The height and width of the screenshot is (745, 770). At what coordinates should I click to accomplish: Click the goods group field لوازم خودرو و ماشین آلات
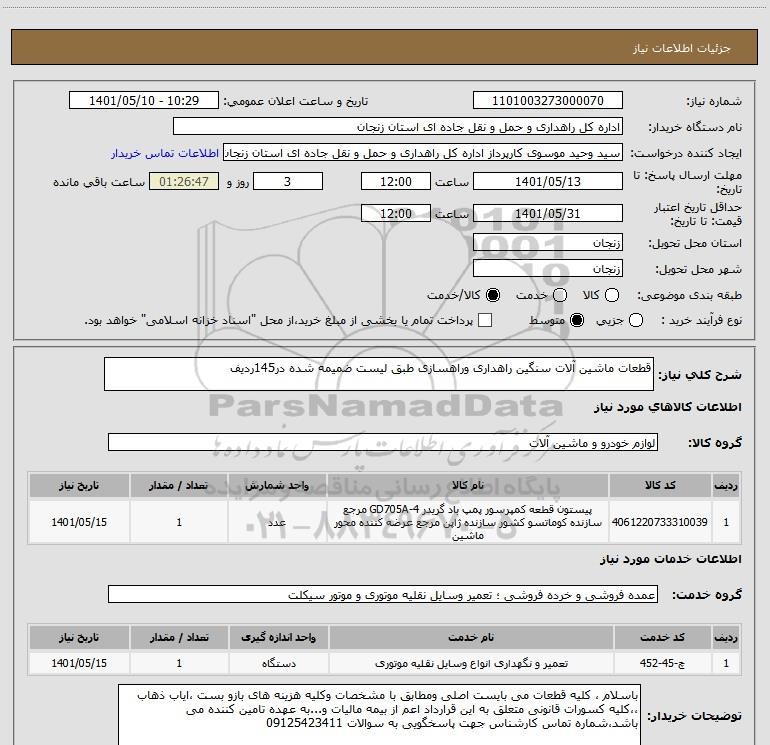383,442
